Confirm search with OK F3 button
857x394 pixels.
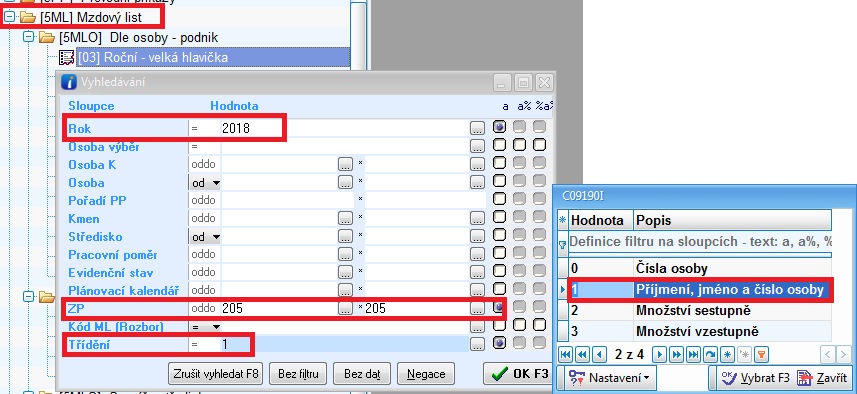(519, 374)
